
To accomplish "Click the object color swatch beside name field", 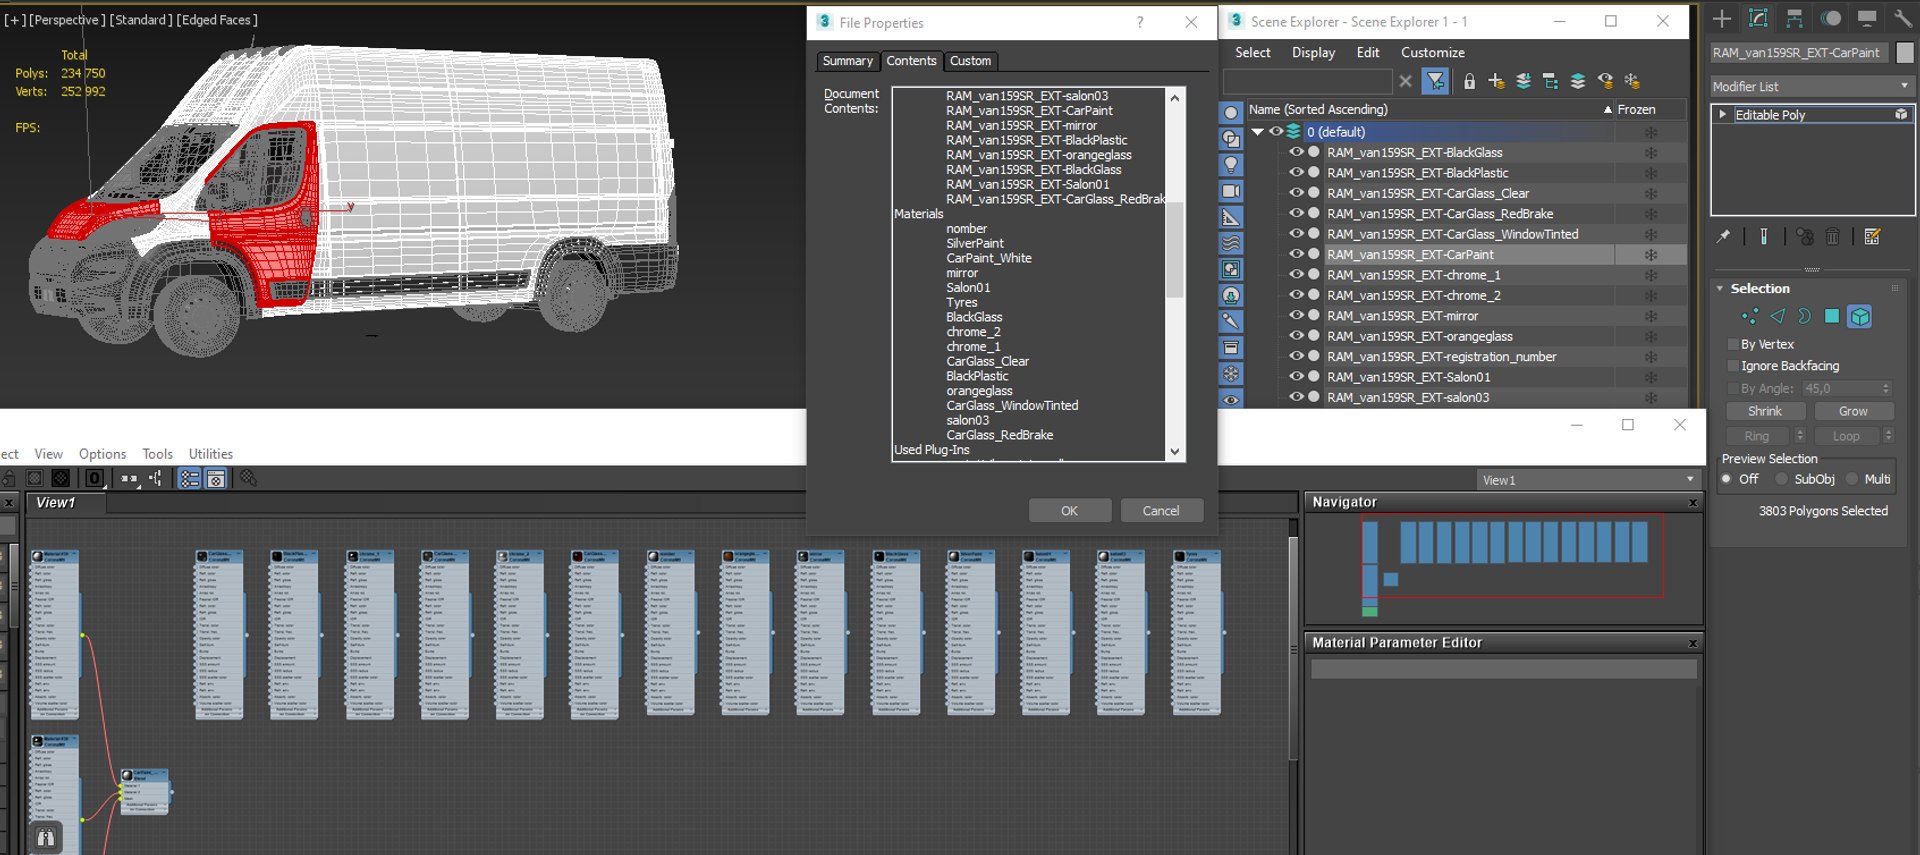I will click(1905, 53).
